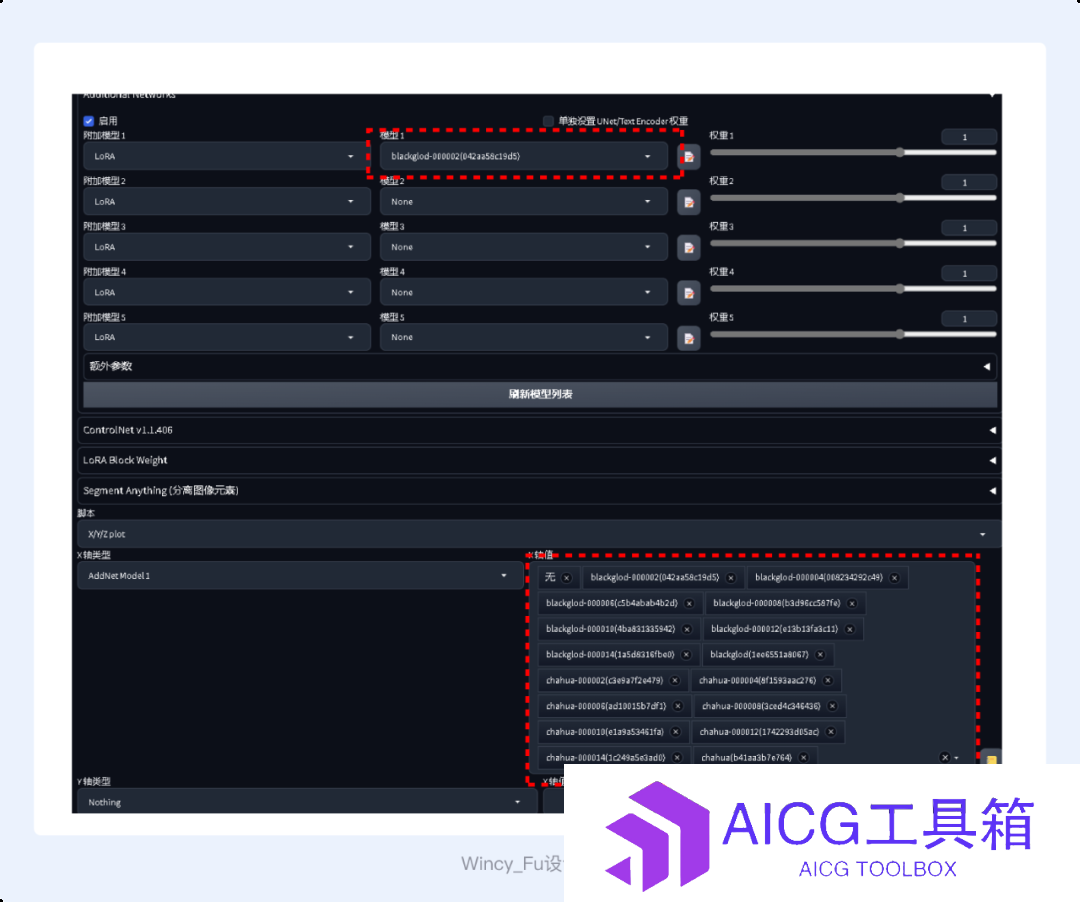Adjust the 权重 4 slider

853,289
